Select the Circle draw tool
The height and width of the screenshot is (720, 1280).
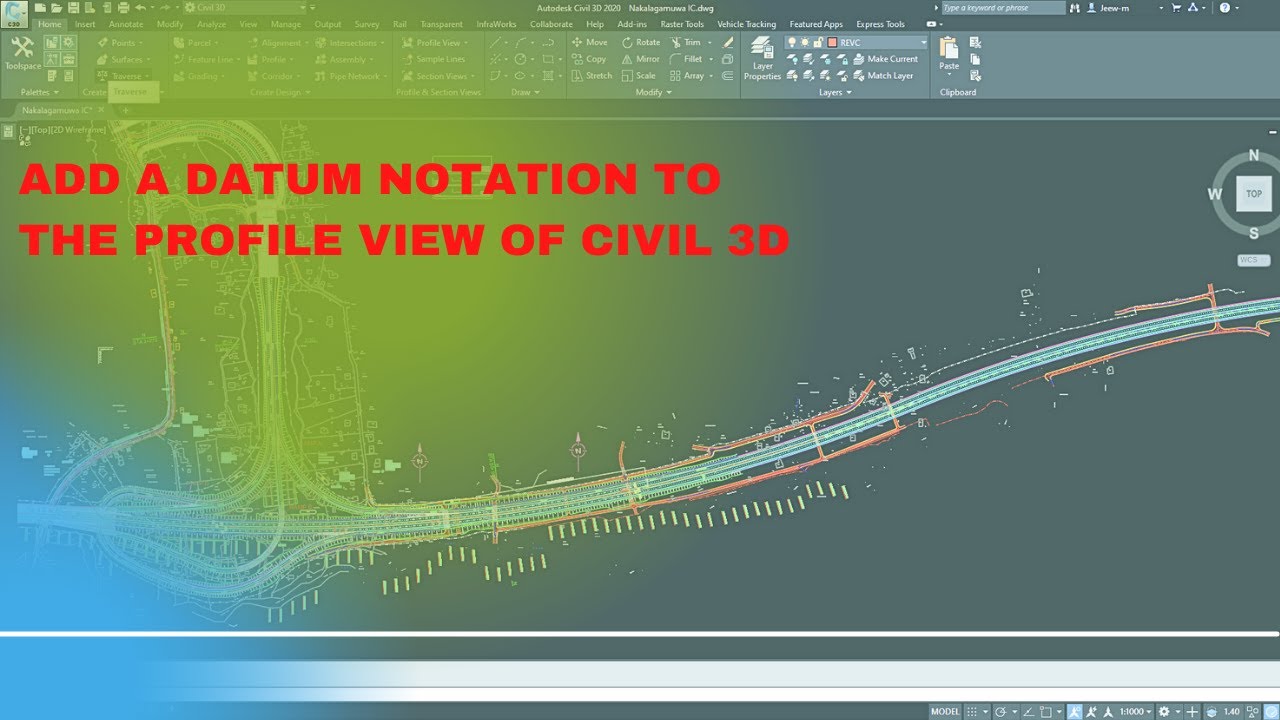tap(520, 59)
